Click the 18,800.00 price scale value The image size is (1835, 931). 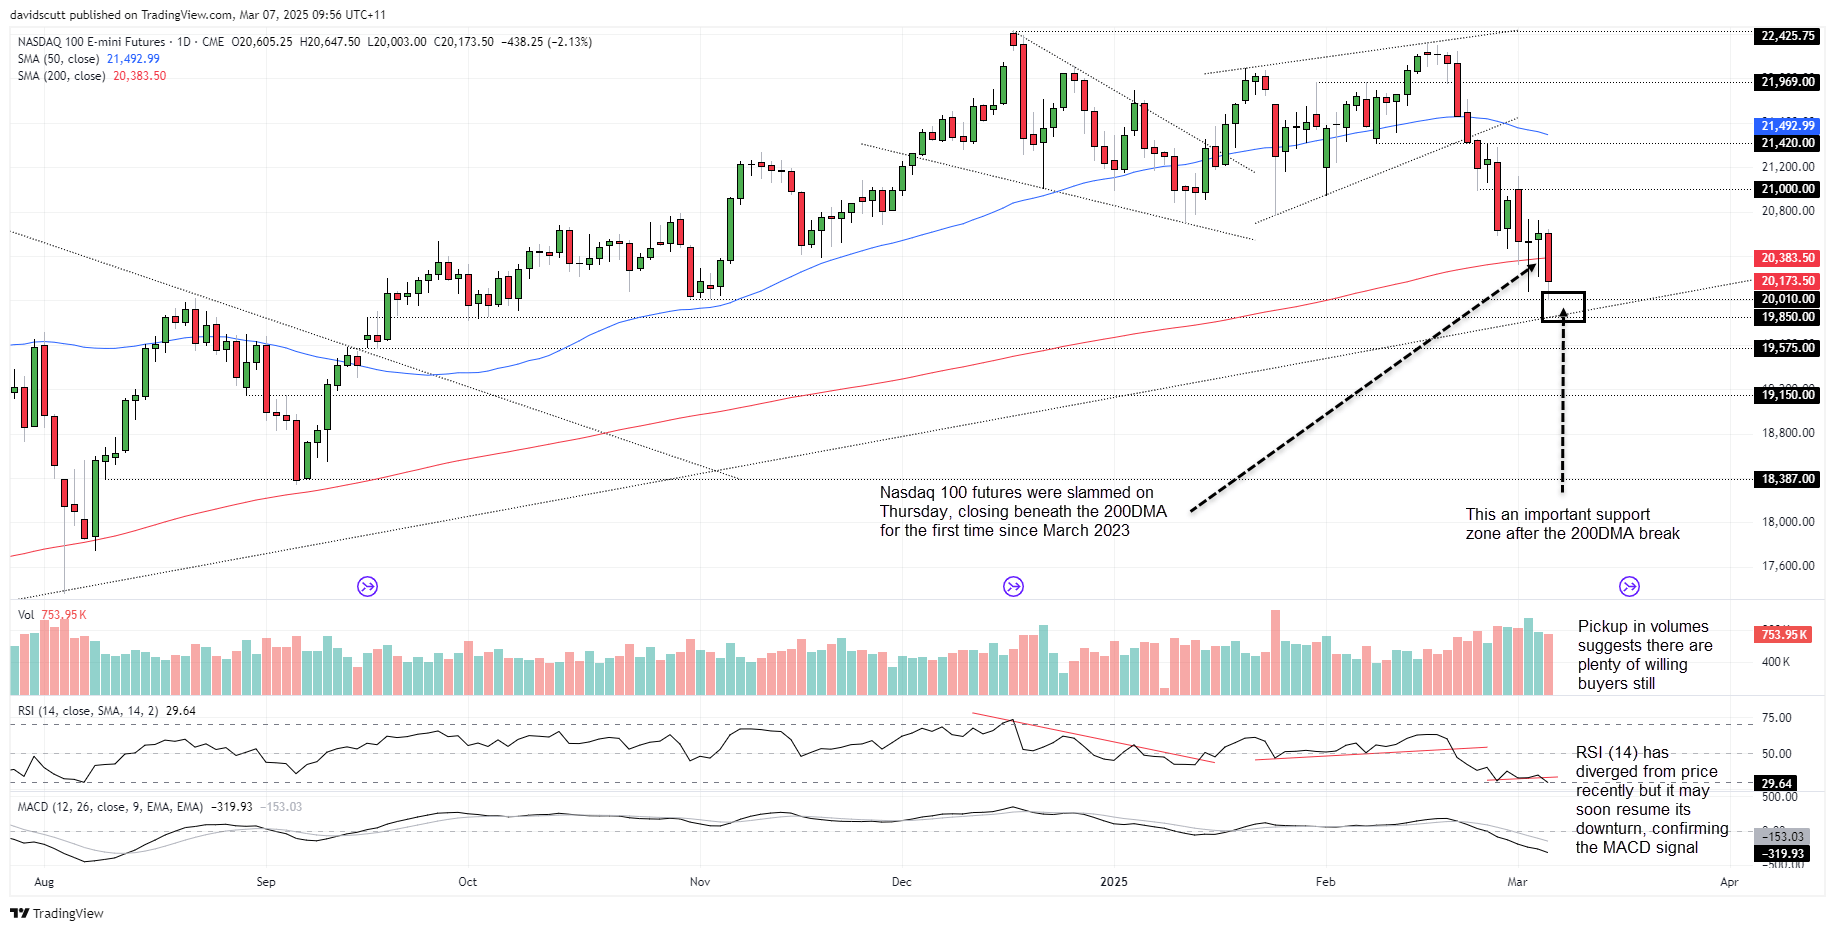[x=1788, y=433]
